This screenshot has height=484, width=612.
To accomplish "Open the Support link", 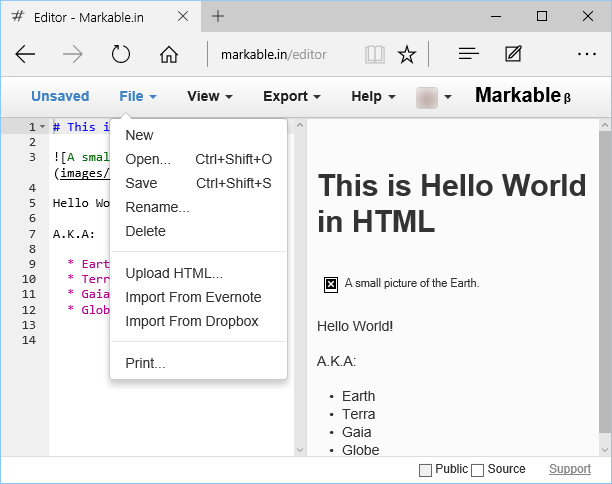I will [x=570, y=469].
